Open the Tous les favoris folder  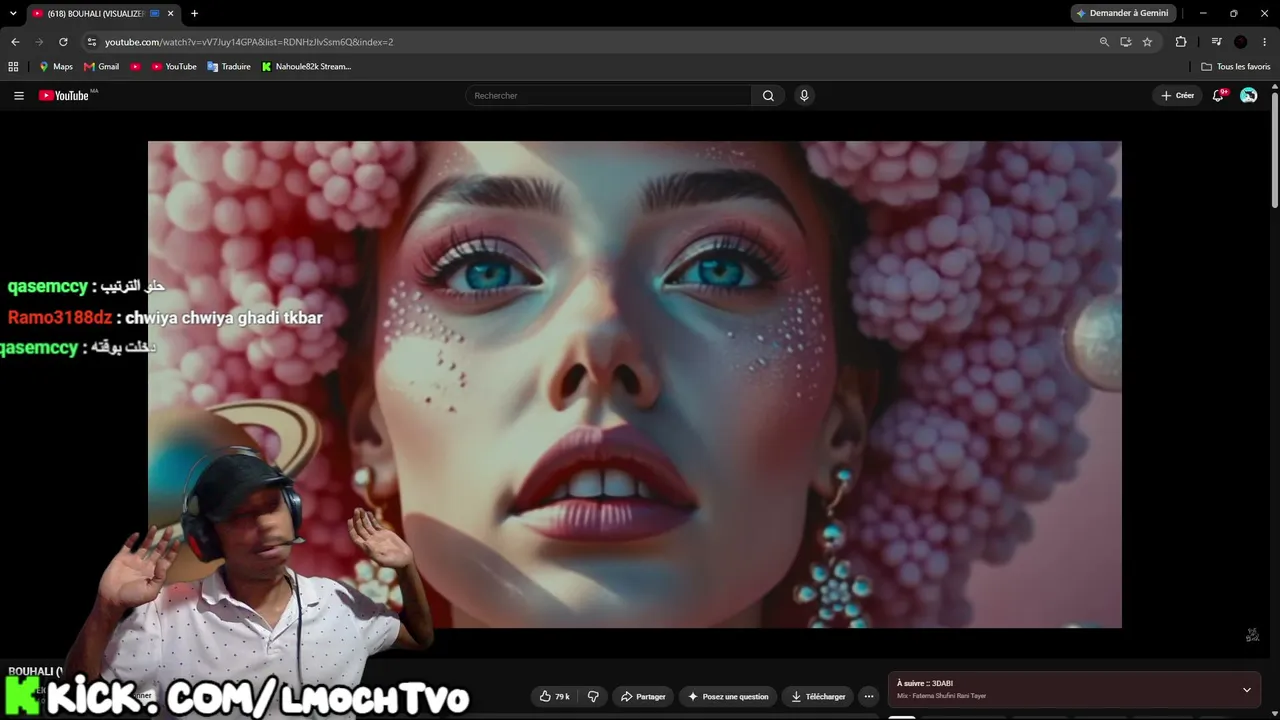1235,66
